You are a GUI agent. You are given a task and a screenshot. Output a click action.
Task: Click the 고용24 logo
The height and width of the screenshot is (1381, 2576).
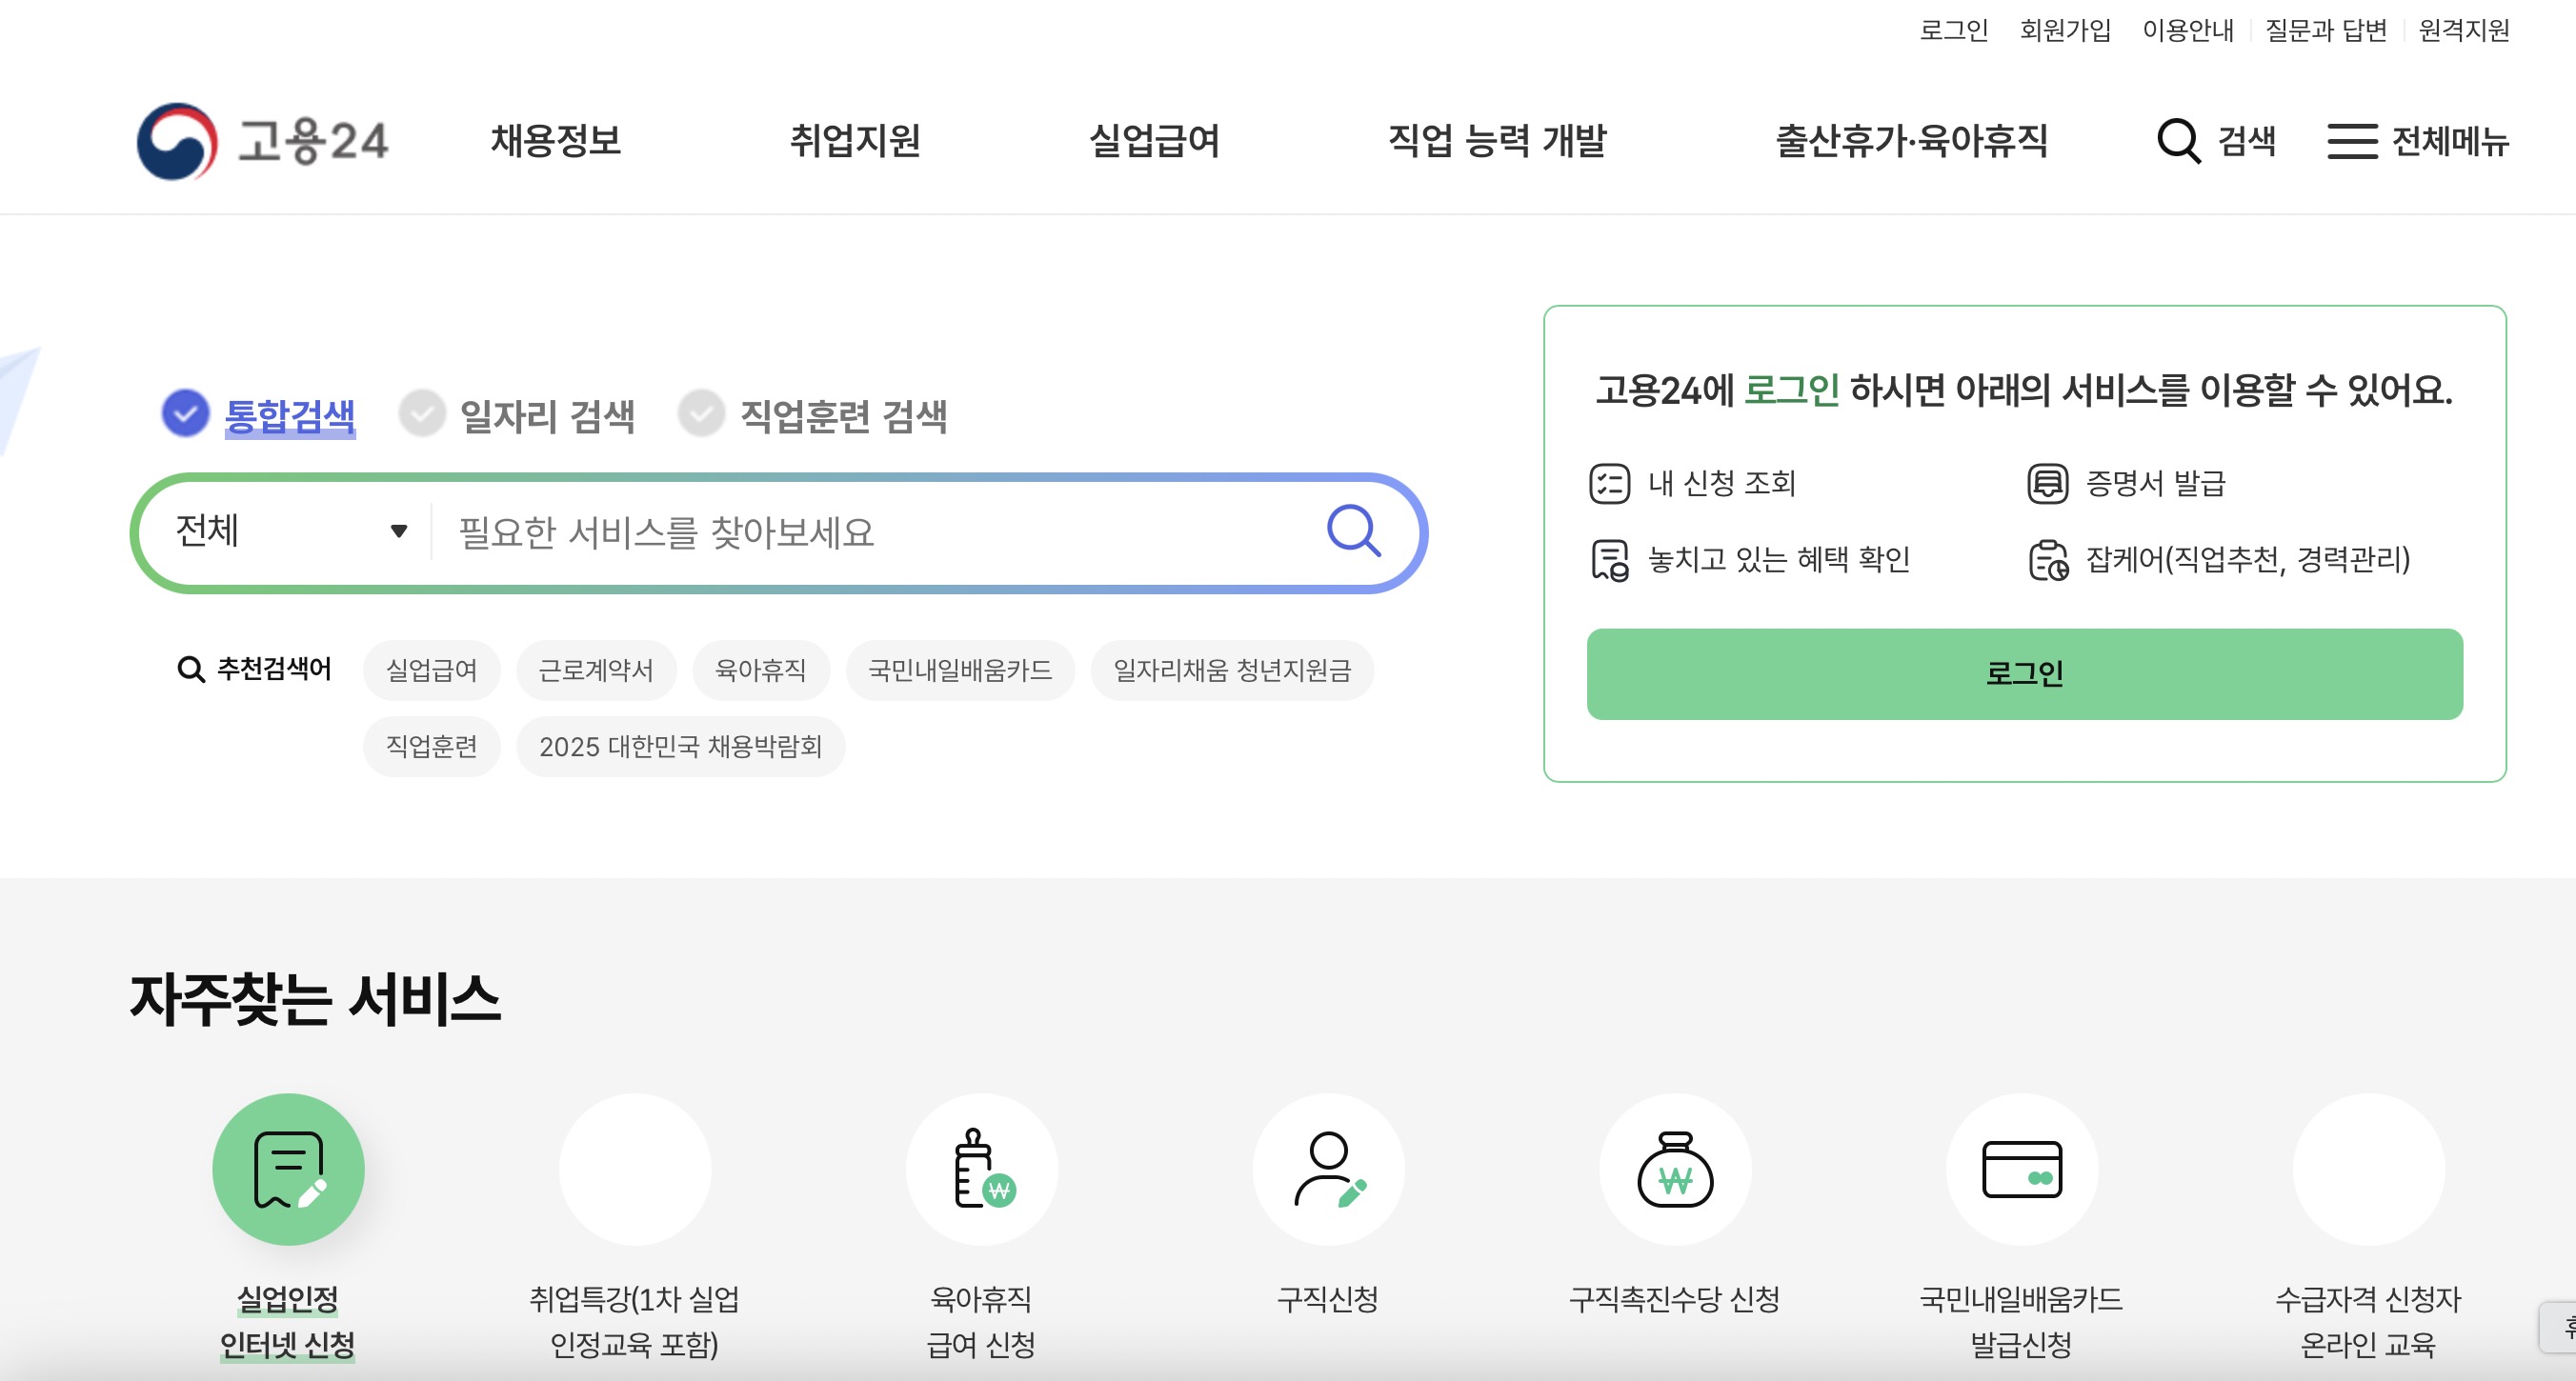(x=262, y=141)
